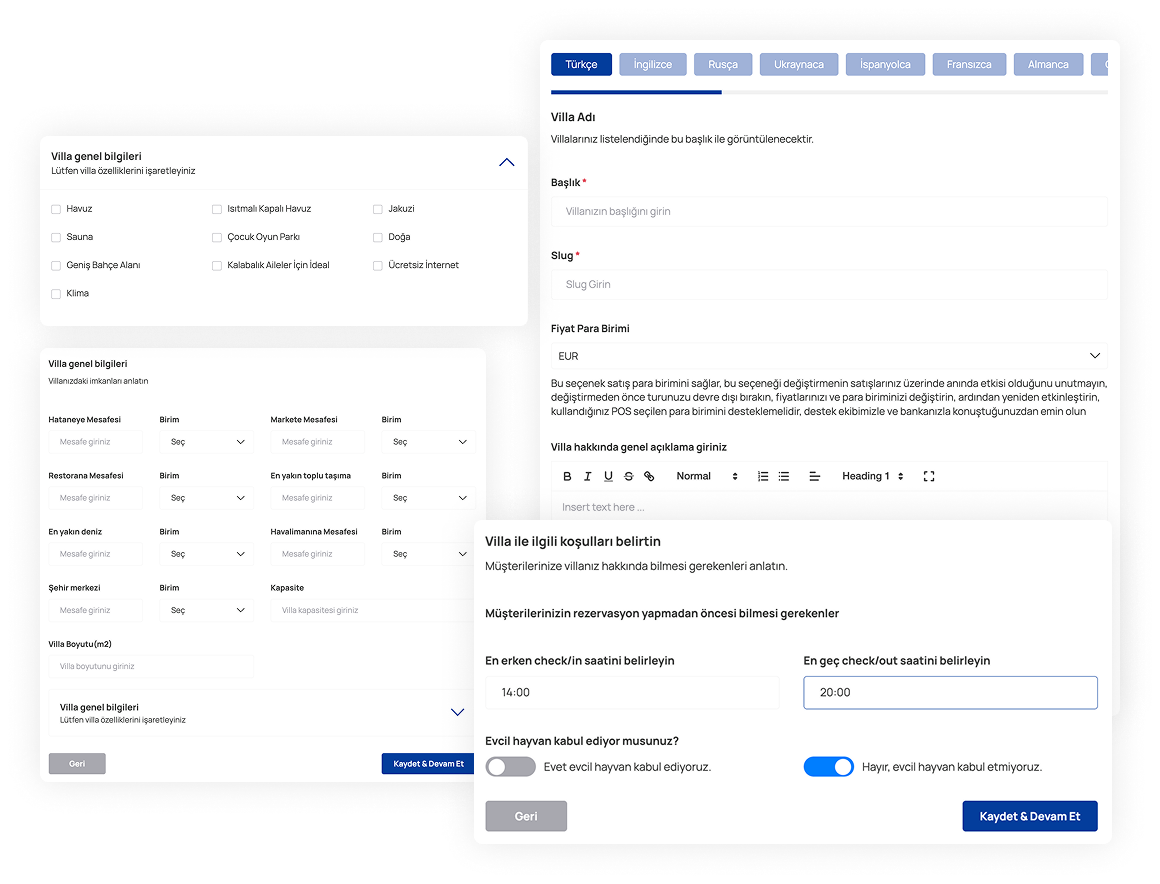
Task: Click the Başlık input field
Action: tap(828, 212)
